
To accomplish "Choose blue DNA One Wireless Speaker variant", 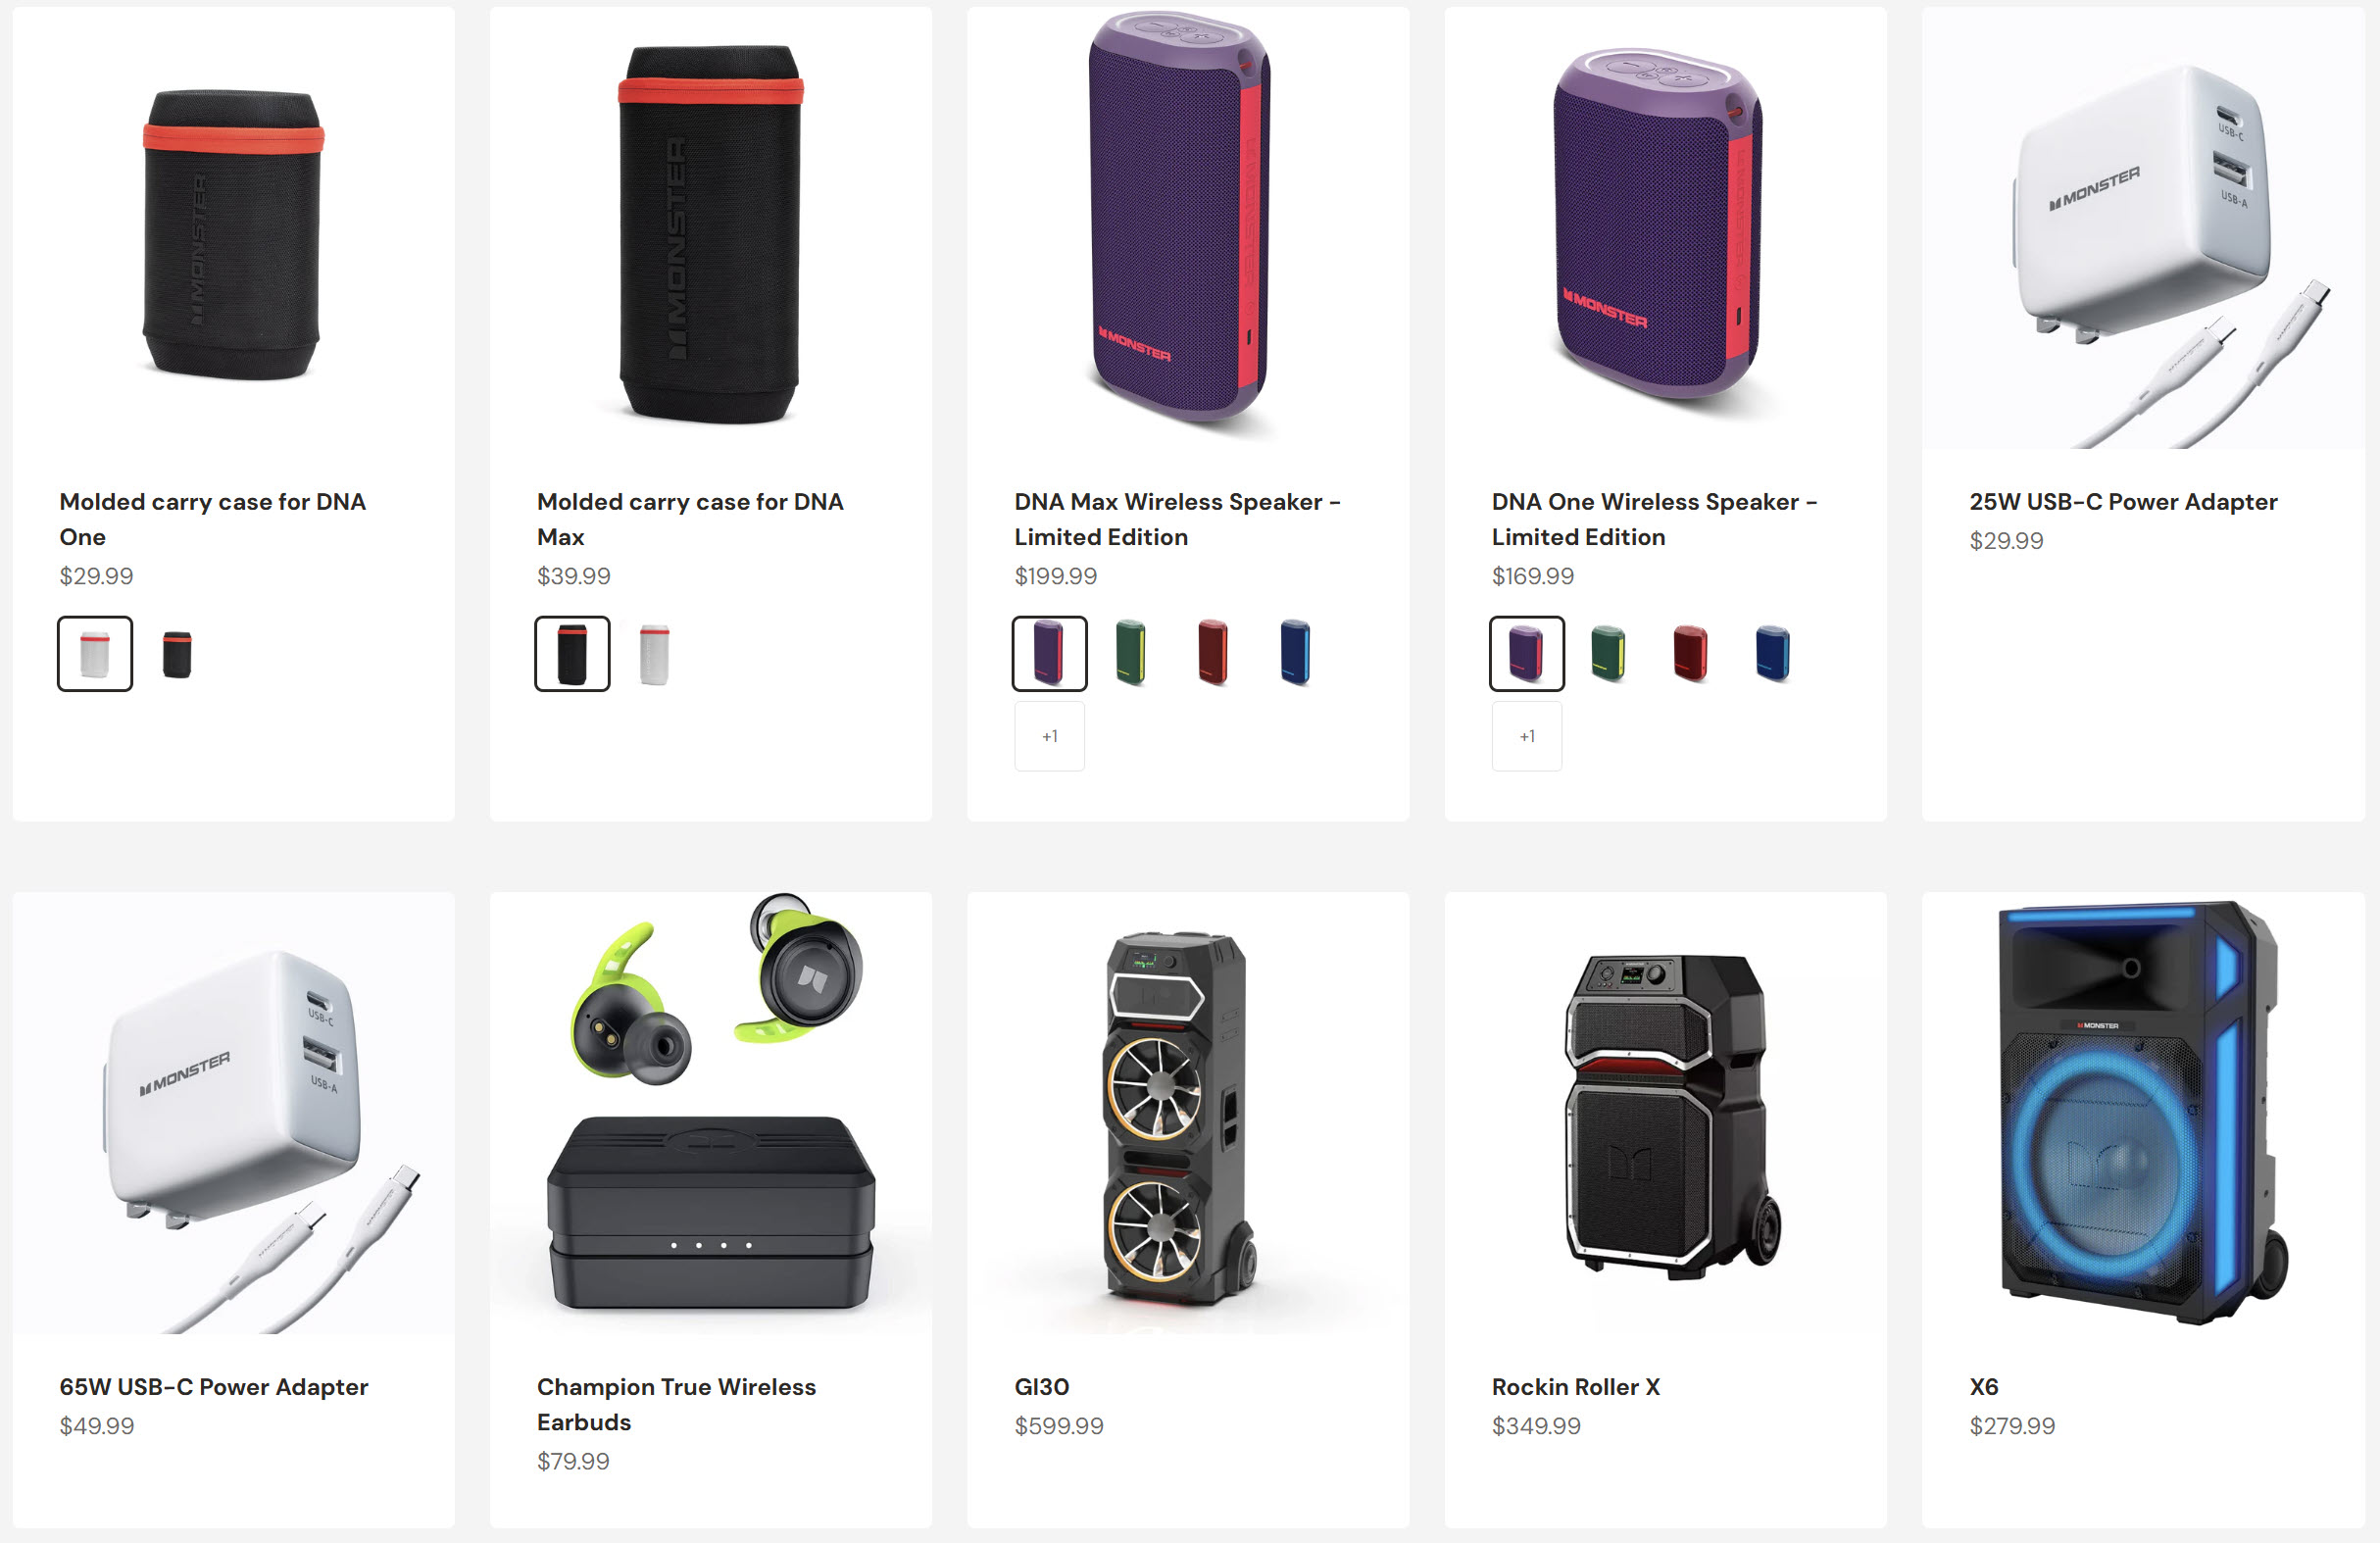I will click(x=1772, y=654).
